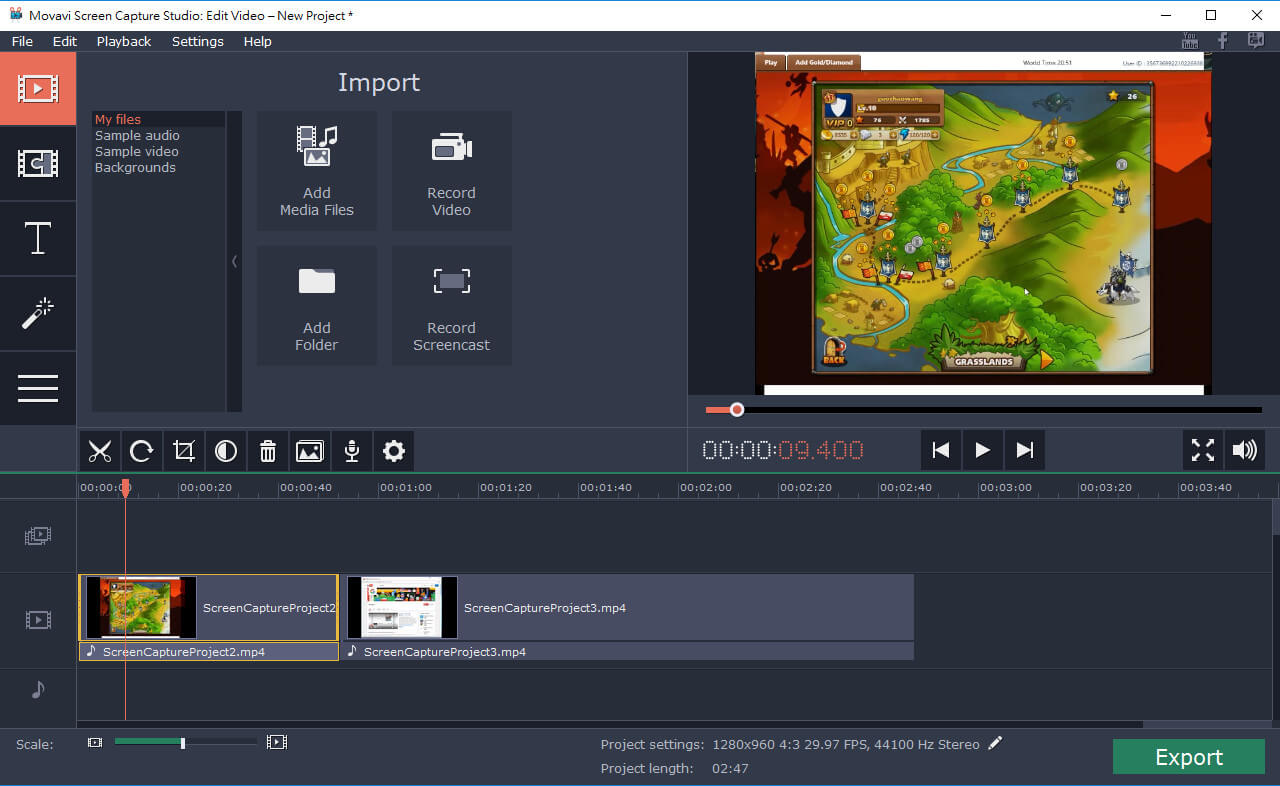Open the Settings menu
This screenshot has width=1280, height=786.
(197, 41)
